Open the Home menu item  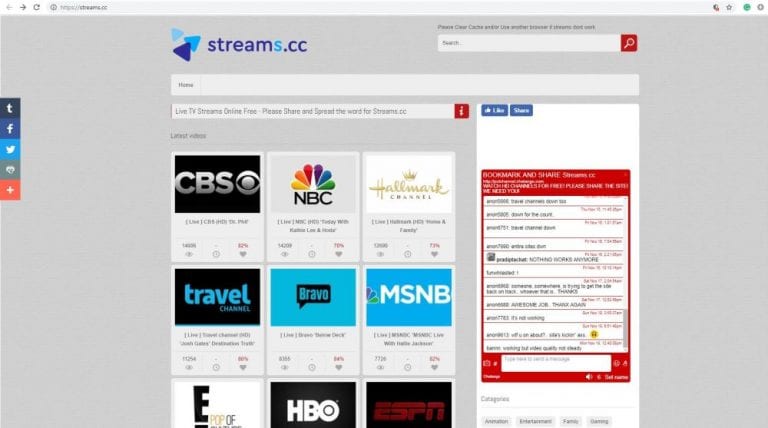point(186,85)
